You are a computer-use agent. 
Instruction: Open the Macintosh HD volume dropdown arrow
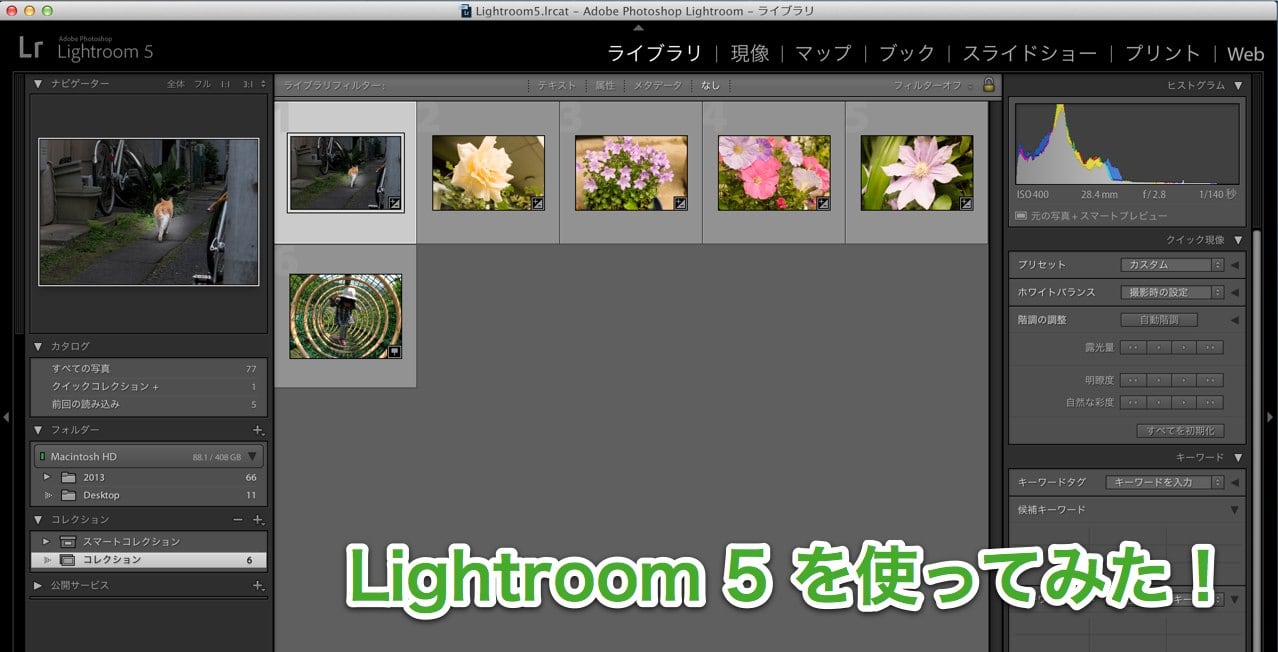253,457
